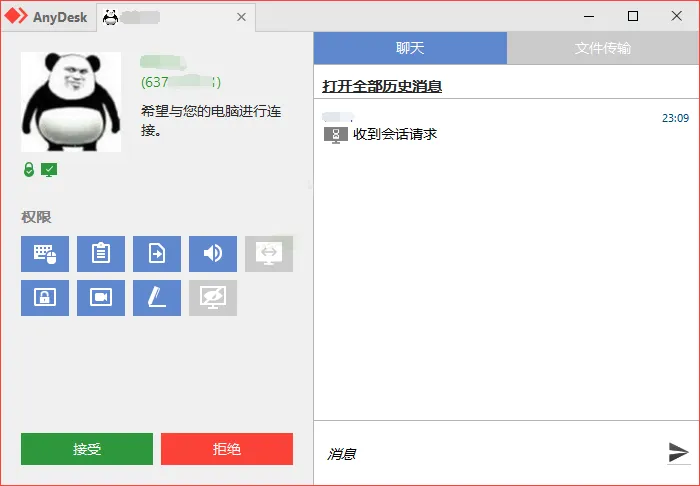Mute remote audio permission speaker icon
The height and width of the screenshot is (486, 700).
[x=213, y=254]
